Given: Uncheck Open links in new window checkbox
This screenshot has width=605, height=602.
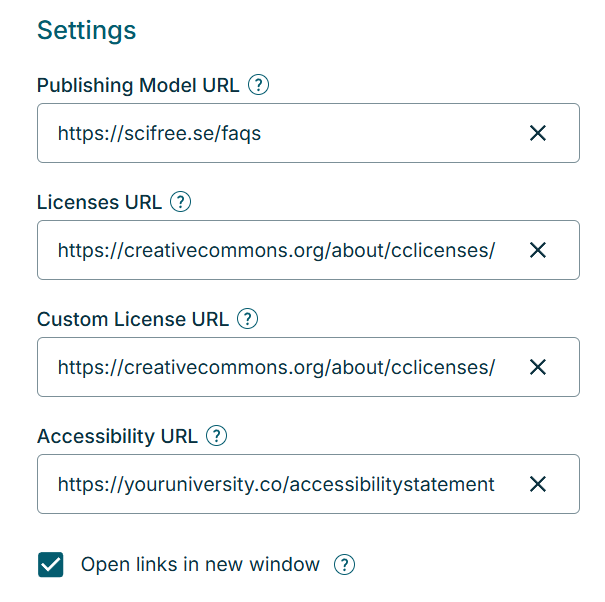Looking at the screenshot, I should 51,565.
